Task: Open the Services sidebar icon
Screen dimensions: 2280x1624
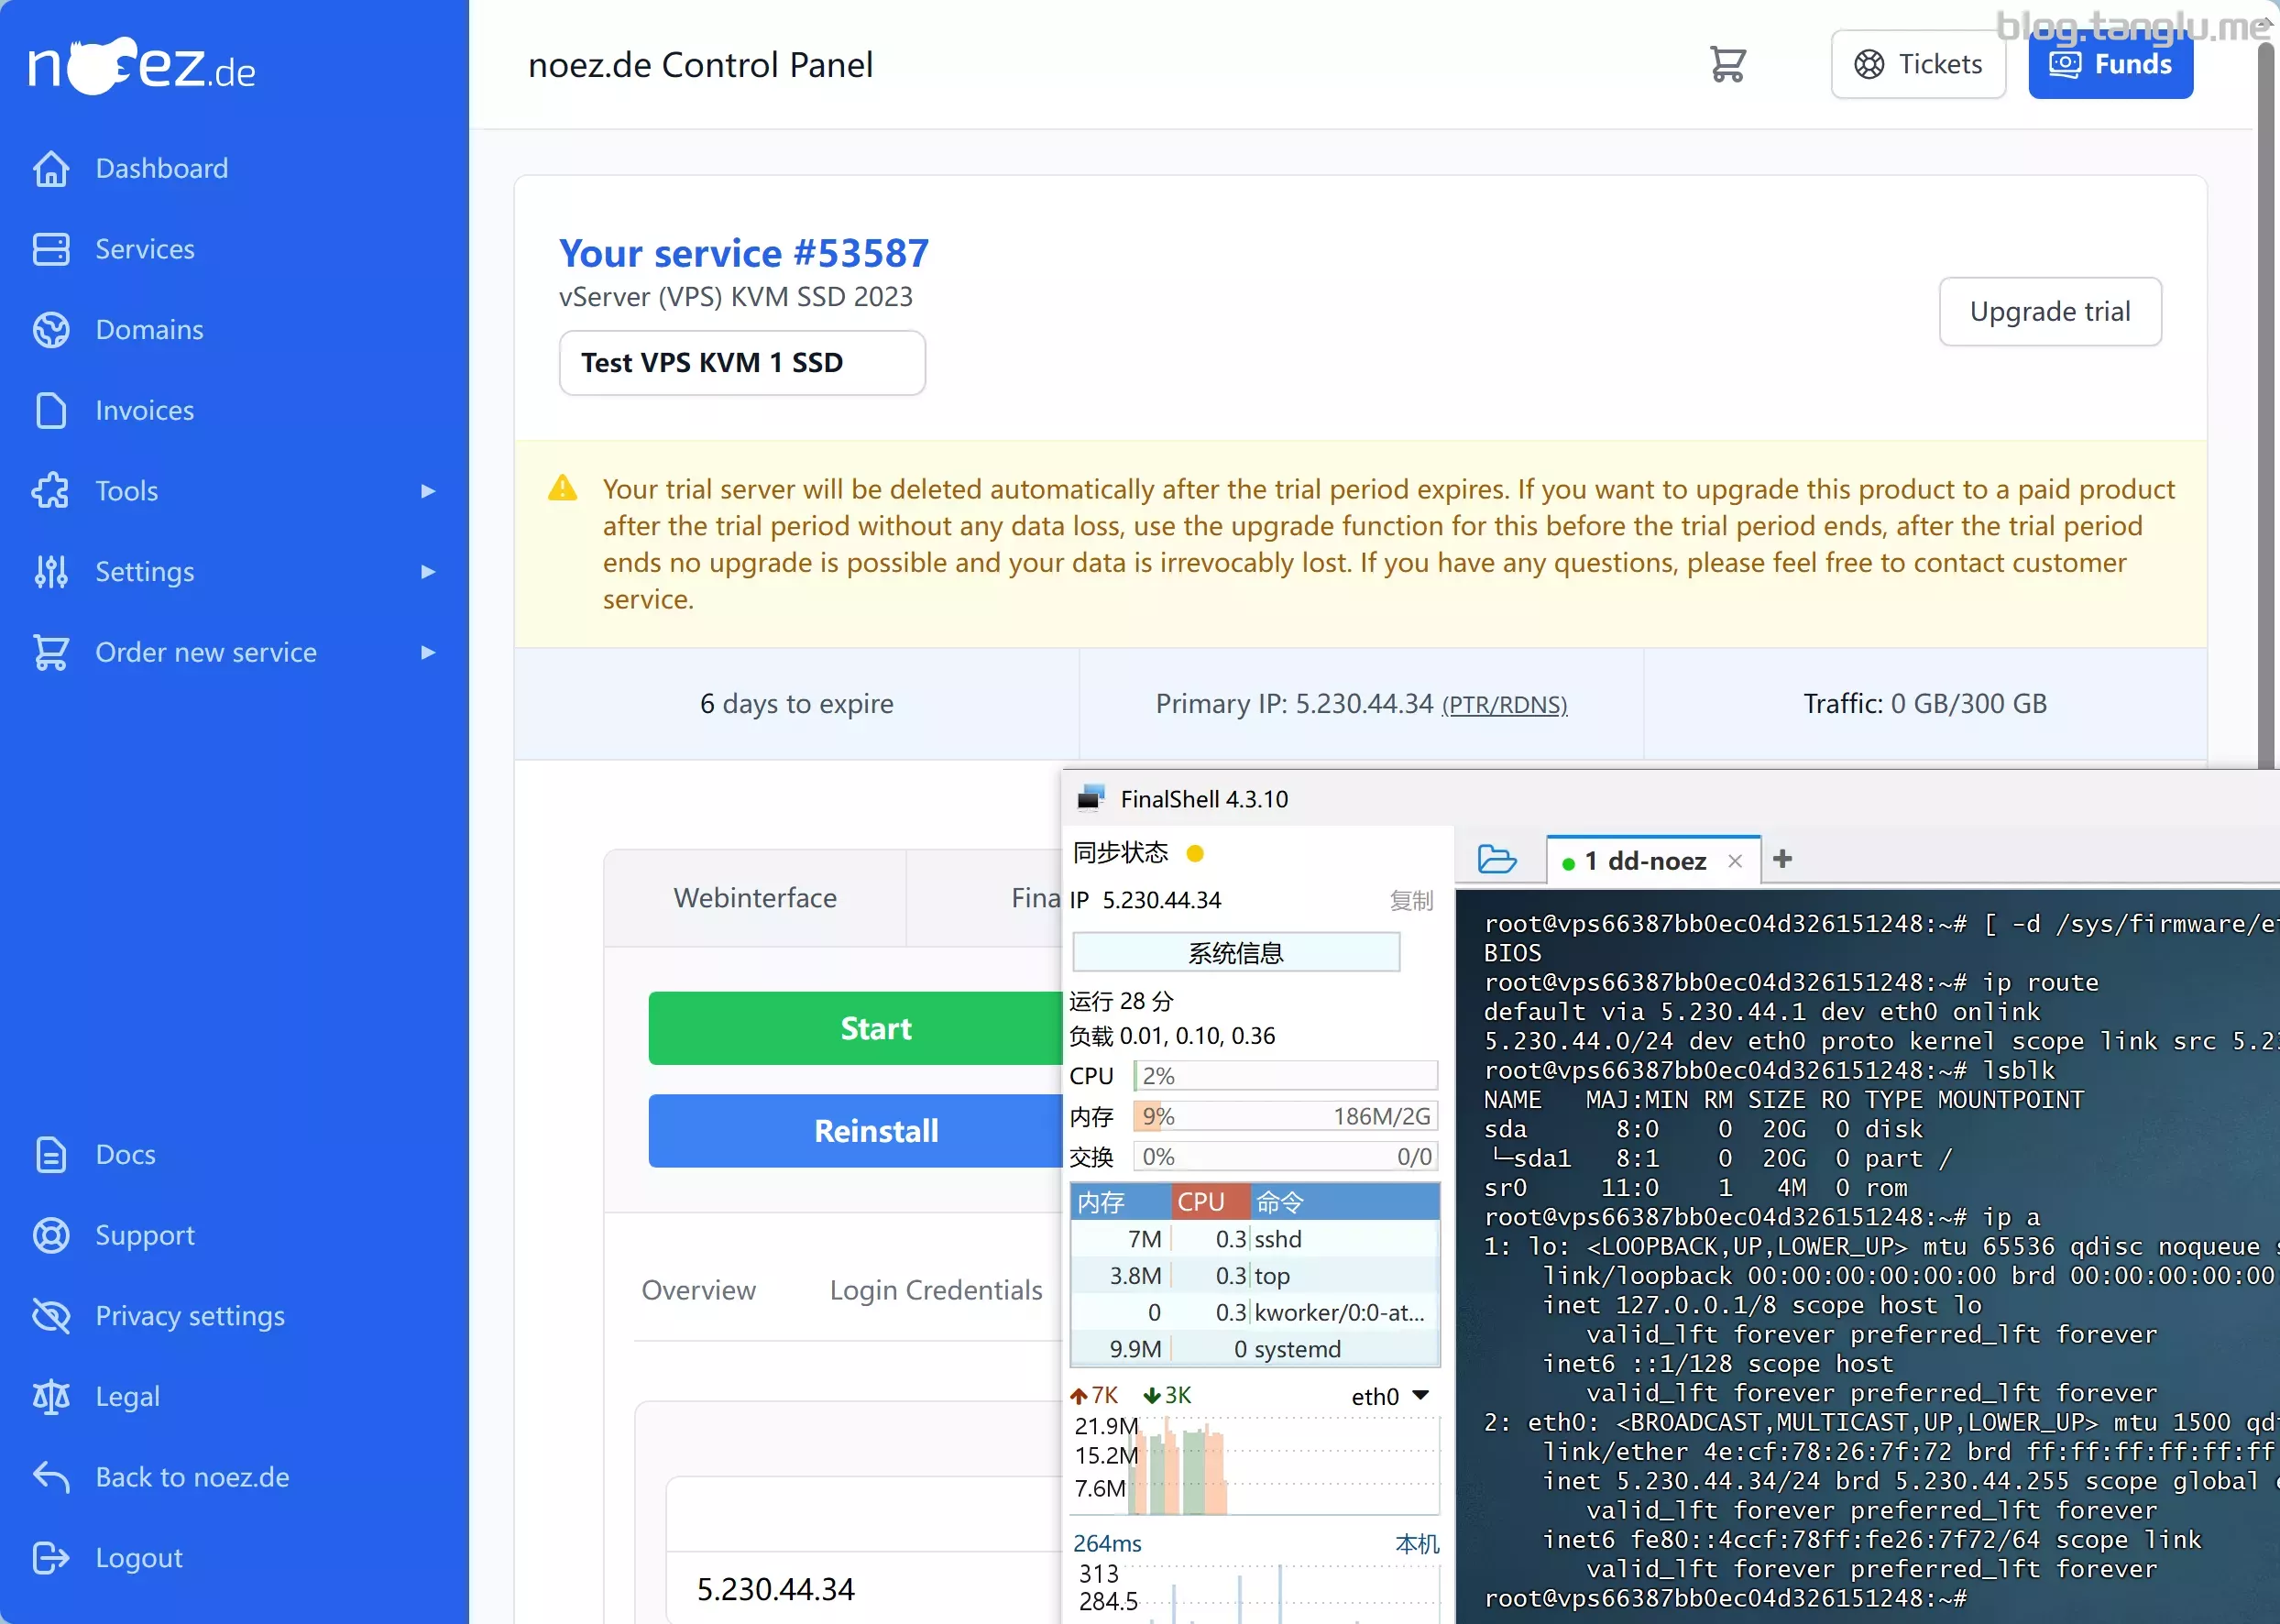Action: point(51,249)
